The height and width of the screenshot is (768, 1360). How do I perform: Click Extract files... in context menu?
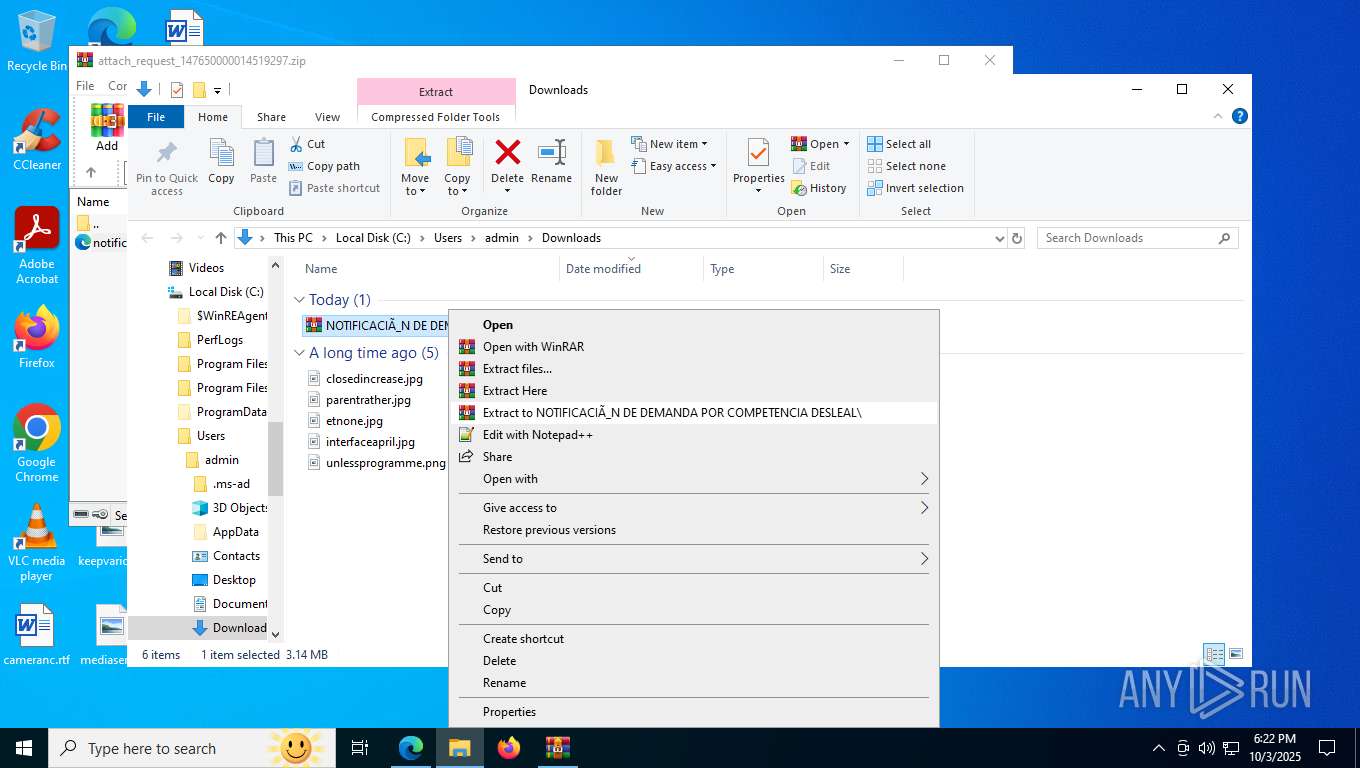coord(693,369)
